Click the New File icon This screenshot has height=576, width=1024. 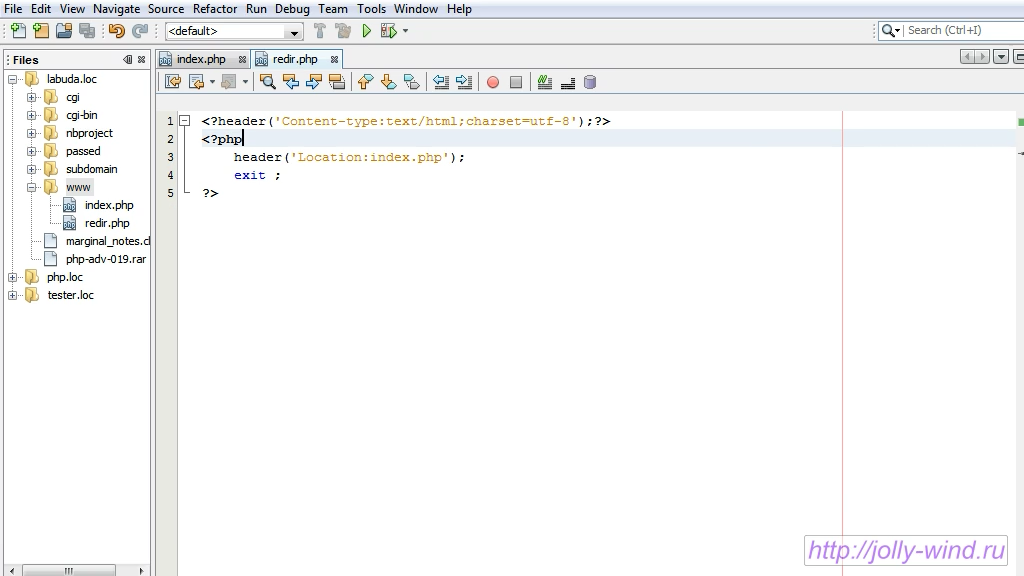point(18,31)
